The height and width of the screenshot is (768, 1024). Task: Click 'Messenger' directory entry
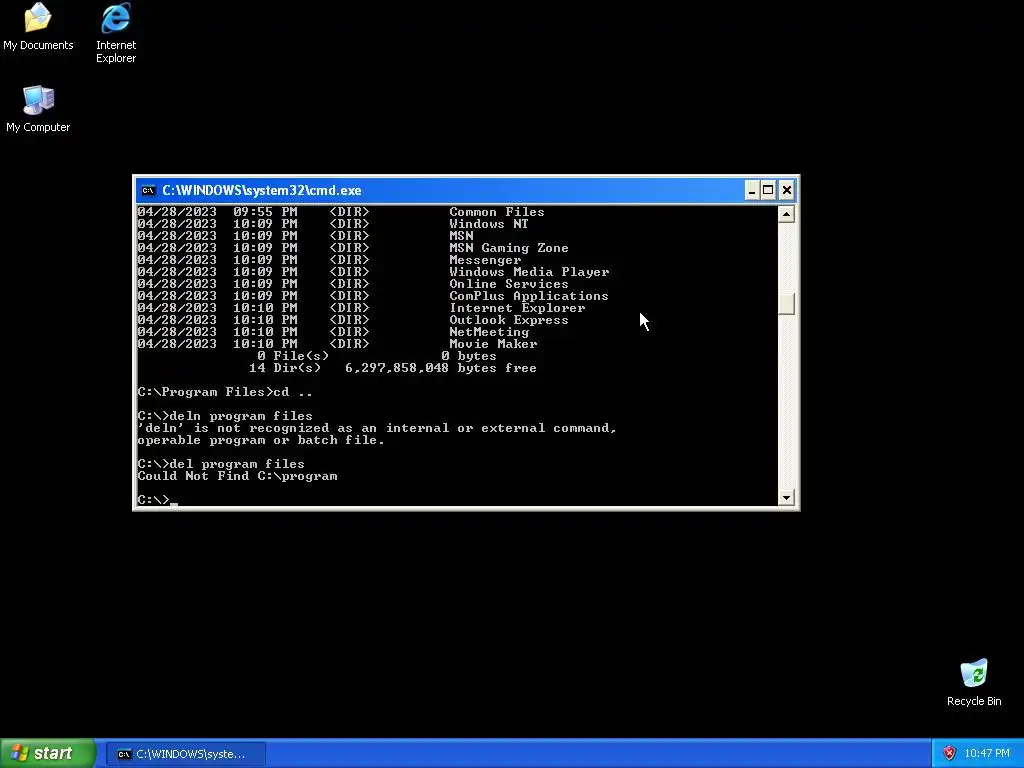coord(485,260)
